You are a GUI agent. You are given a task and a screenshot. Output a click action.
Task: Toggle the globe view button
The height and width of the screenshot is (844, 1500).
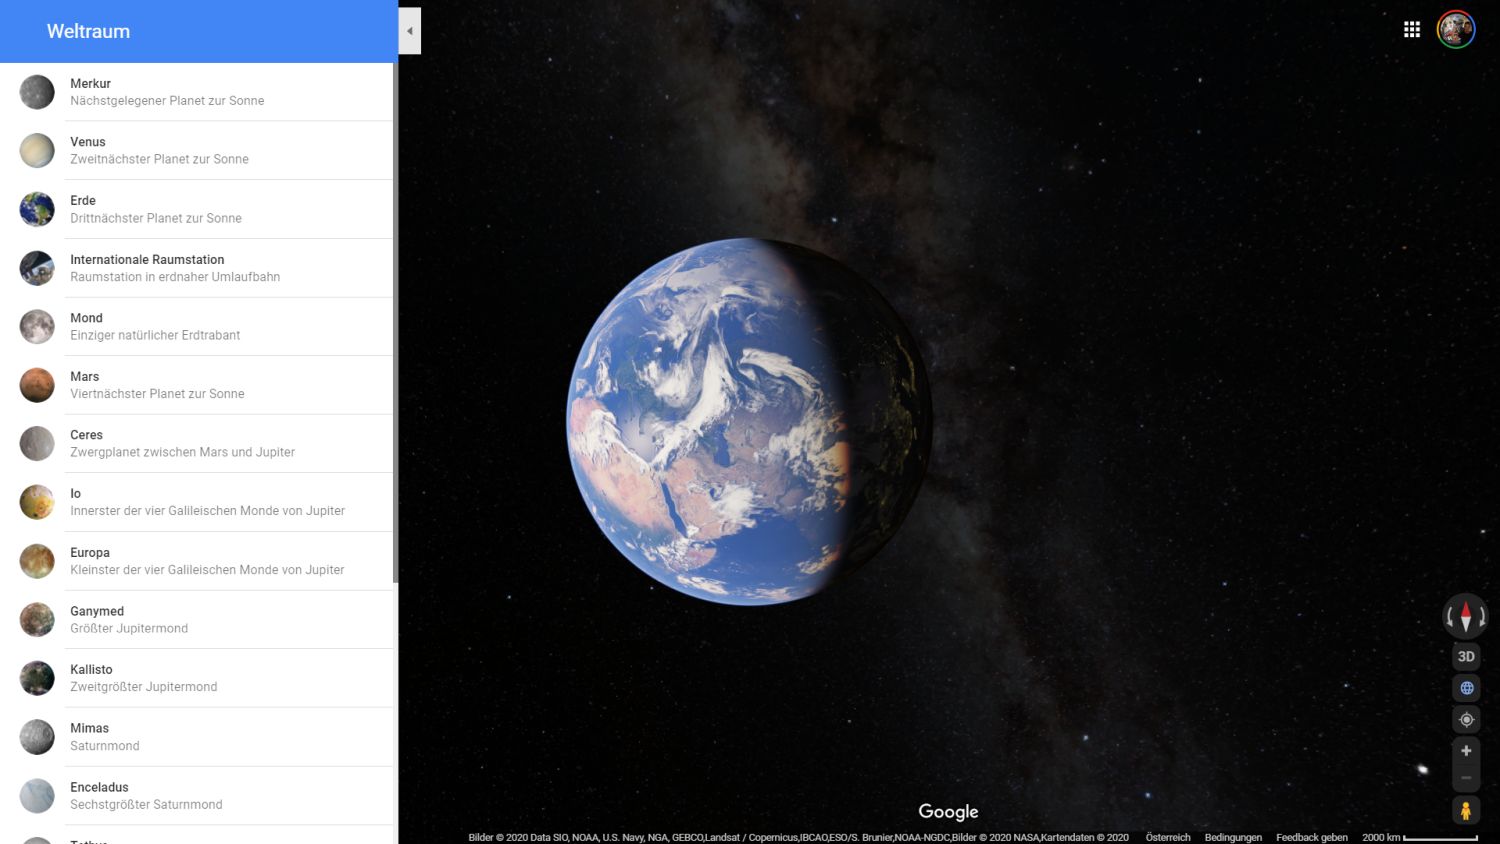click(1466, 688)
